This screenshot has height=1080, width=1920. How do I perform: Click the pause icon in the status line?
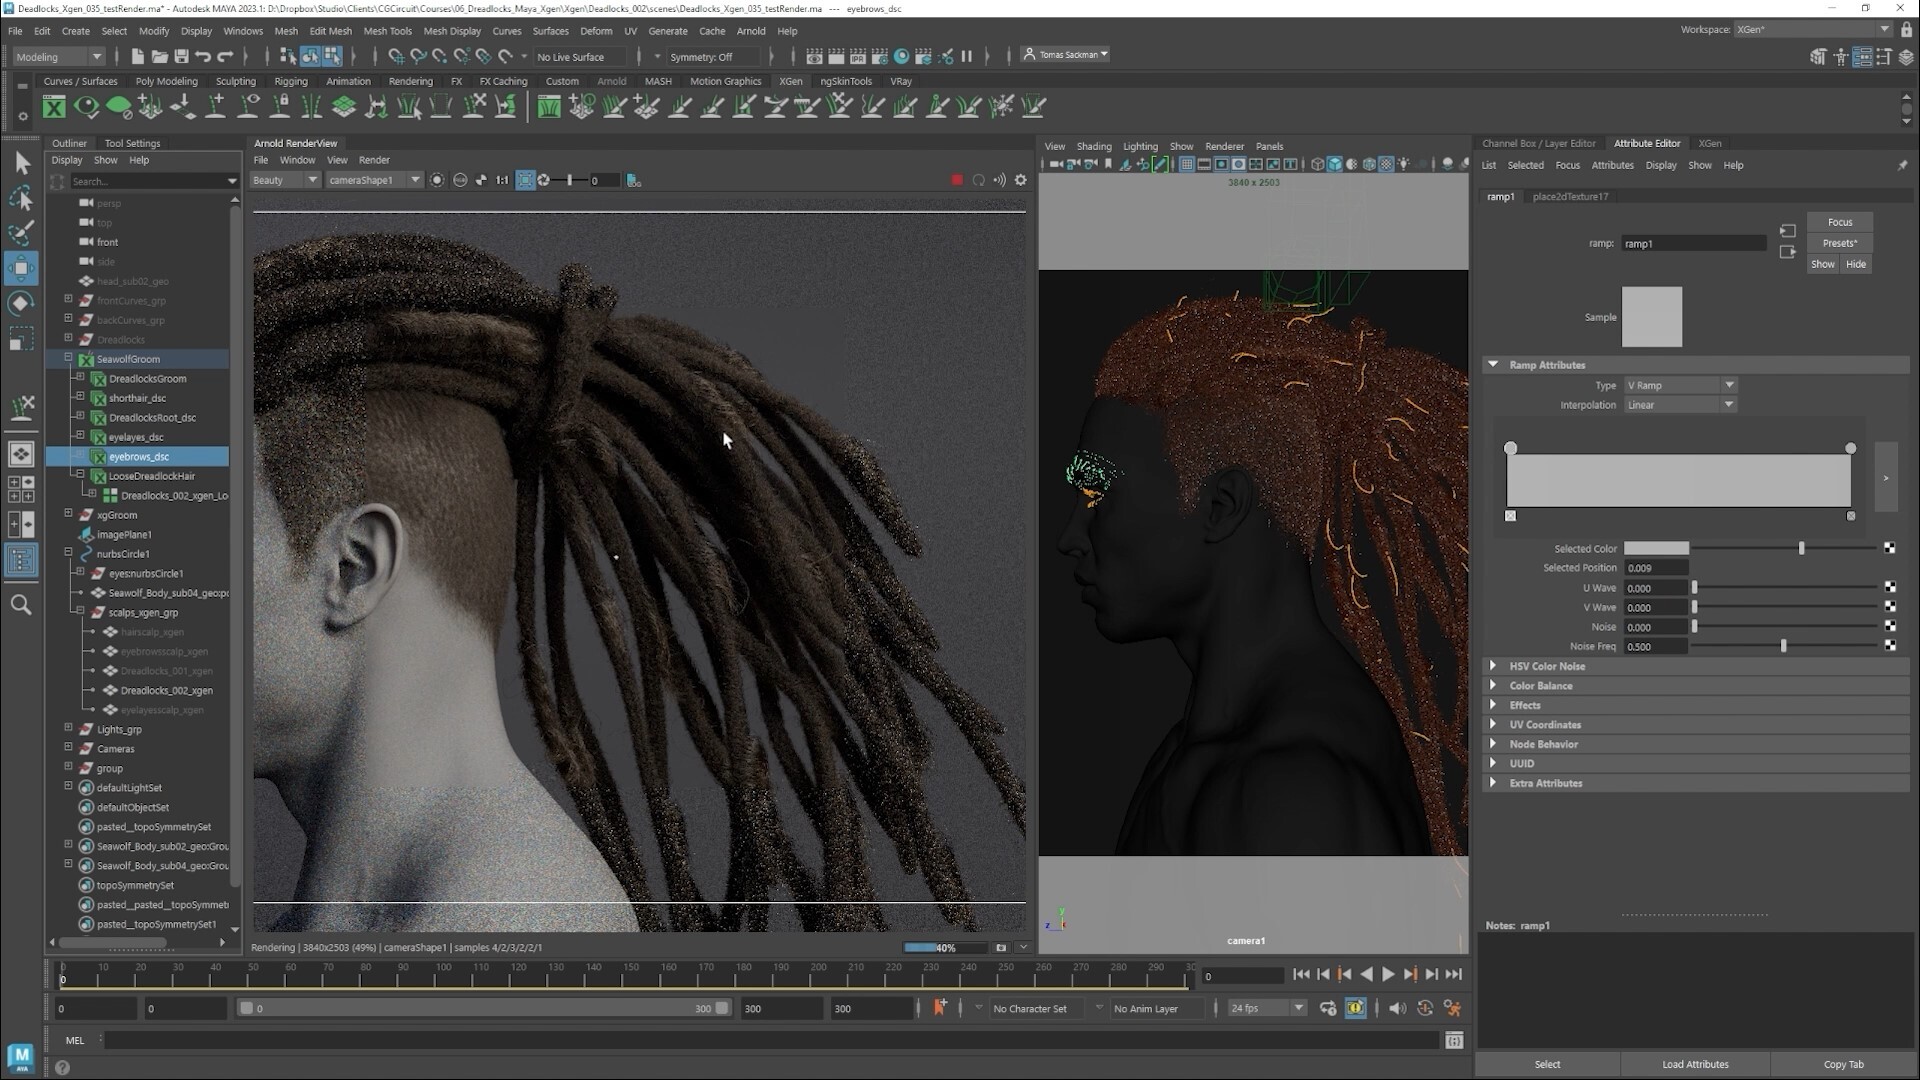point(968,56)
